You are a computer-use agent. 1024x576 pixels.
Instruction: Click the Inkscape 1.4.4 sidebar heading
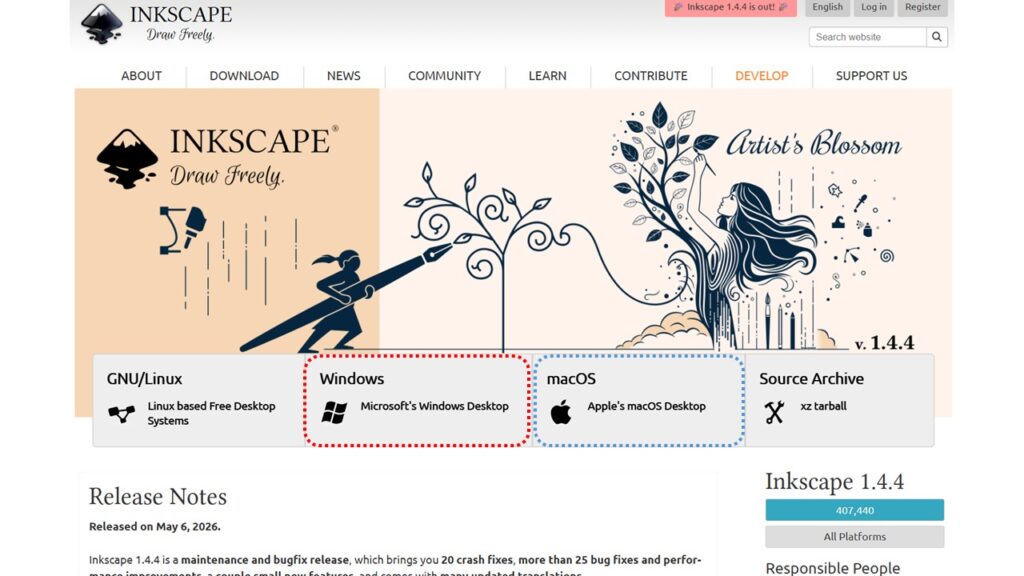834,482
